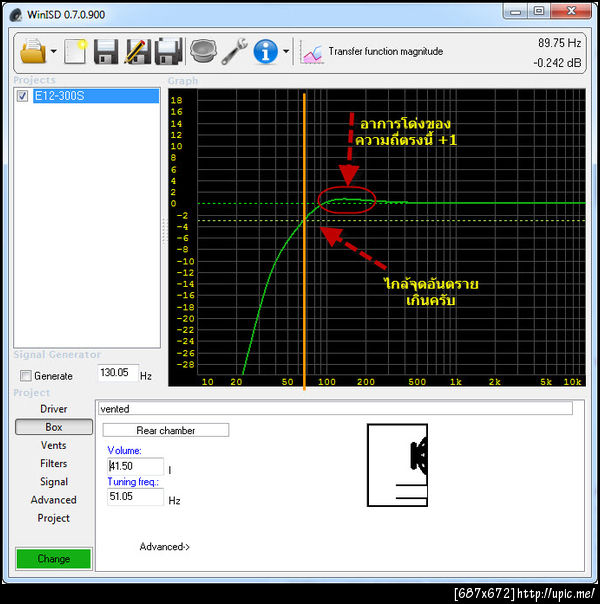Expand the info icon dropdown arrow
The height and width of the screenshot is (604, 600).
286,51
